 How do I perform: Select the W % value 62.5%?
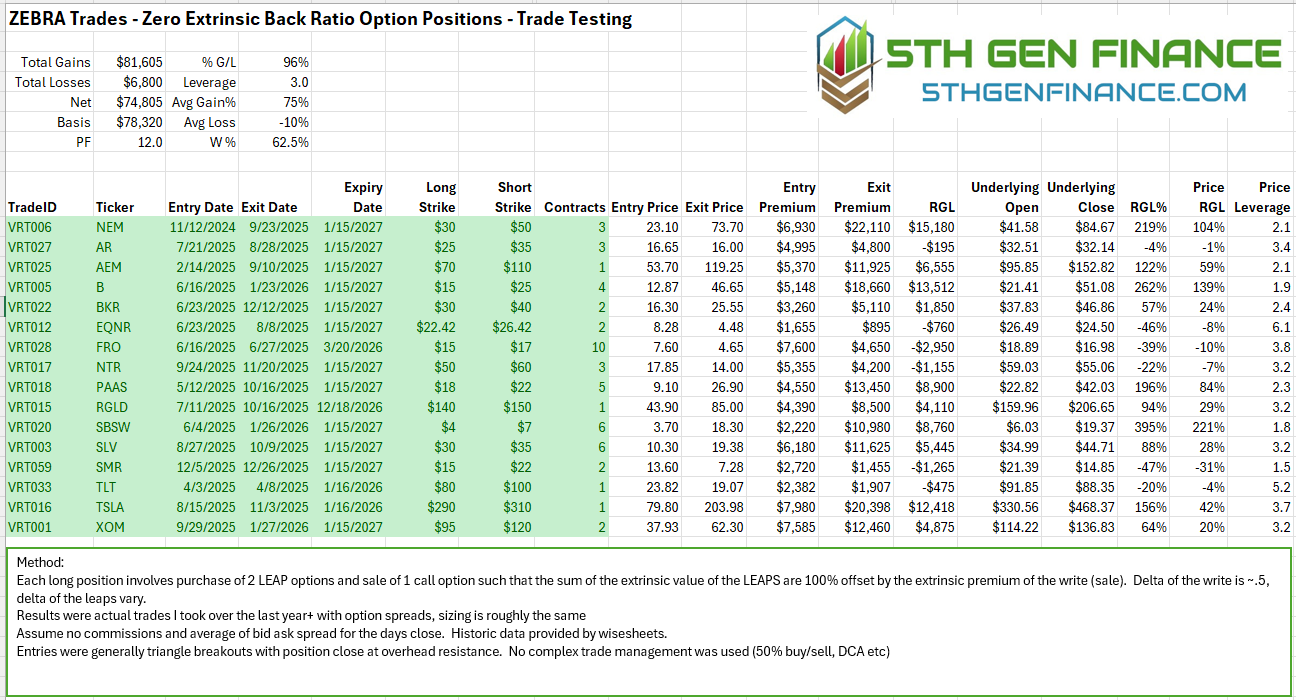[x=291, y=142]
